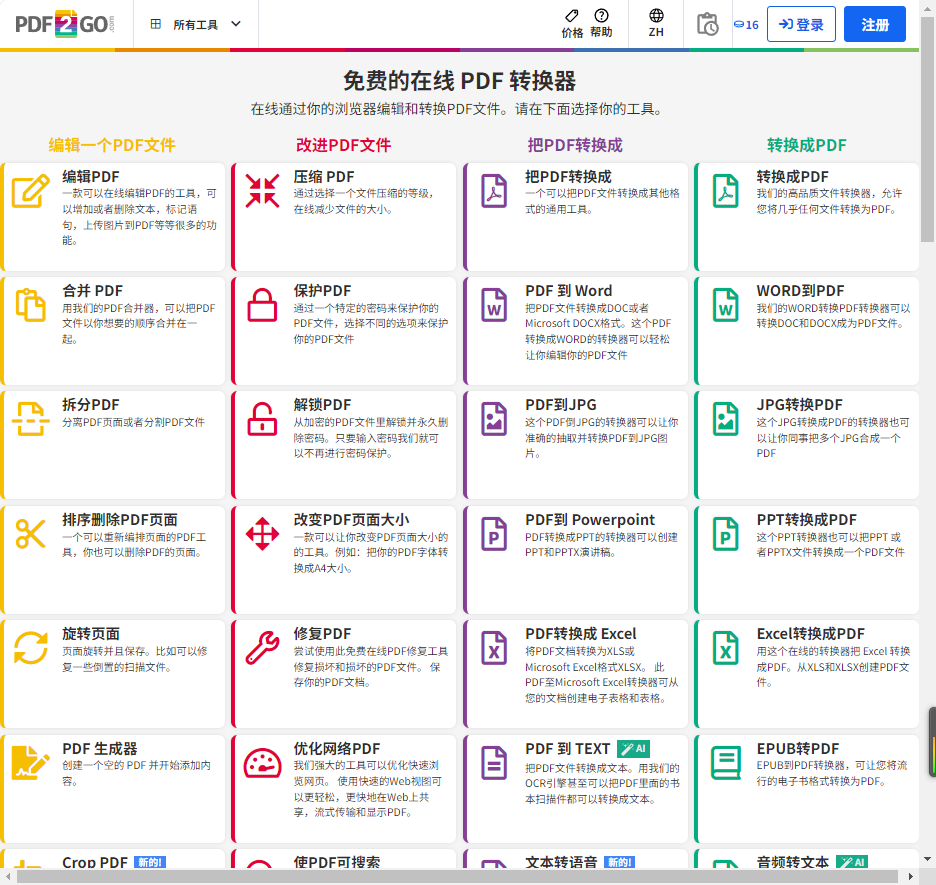Click the EPUB转PDF book icon

[x=725, y=762]
